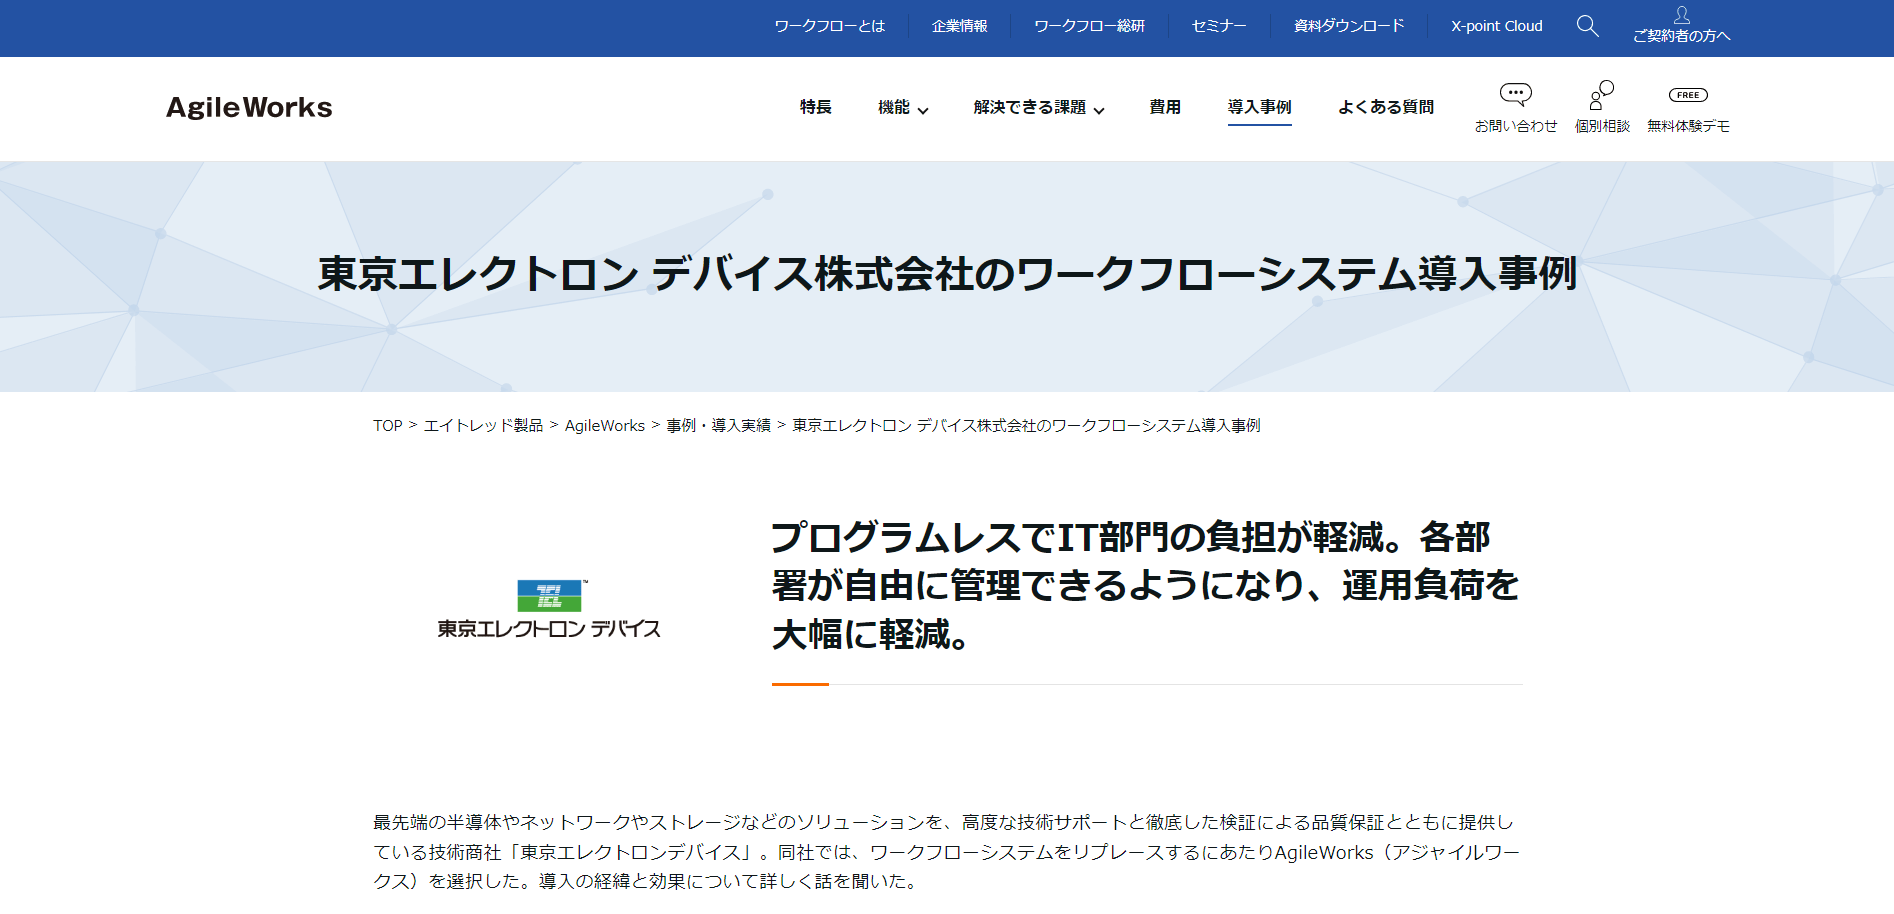Click 資料ダウンロード in top bar

click(x=1349, y=26)
